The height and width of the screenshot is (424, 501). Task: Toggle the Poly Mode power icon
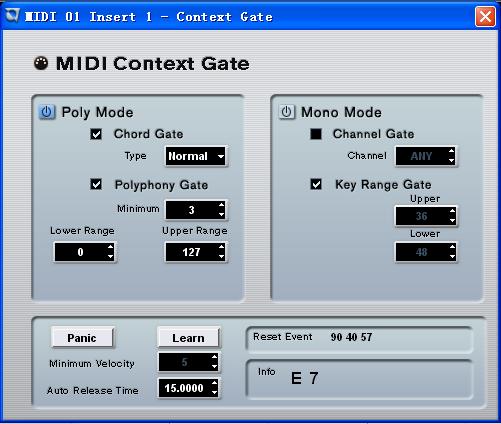pos(47,112)
